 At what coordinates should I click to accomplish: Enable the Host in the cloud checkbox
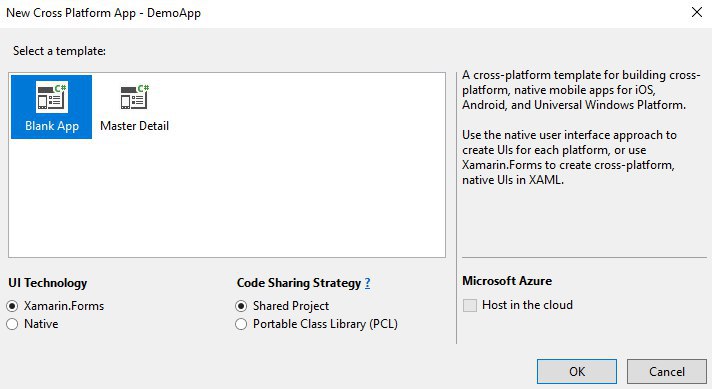tap(470, 305)
